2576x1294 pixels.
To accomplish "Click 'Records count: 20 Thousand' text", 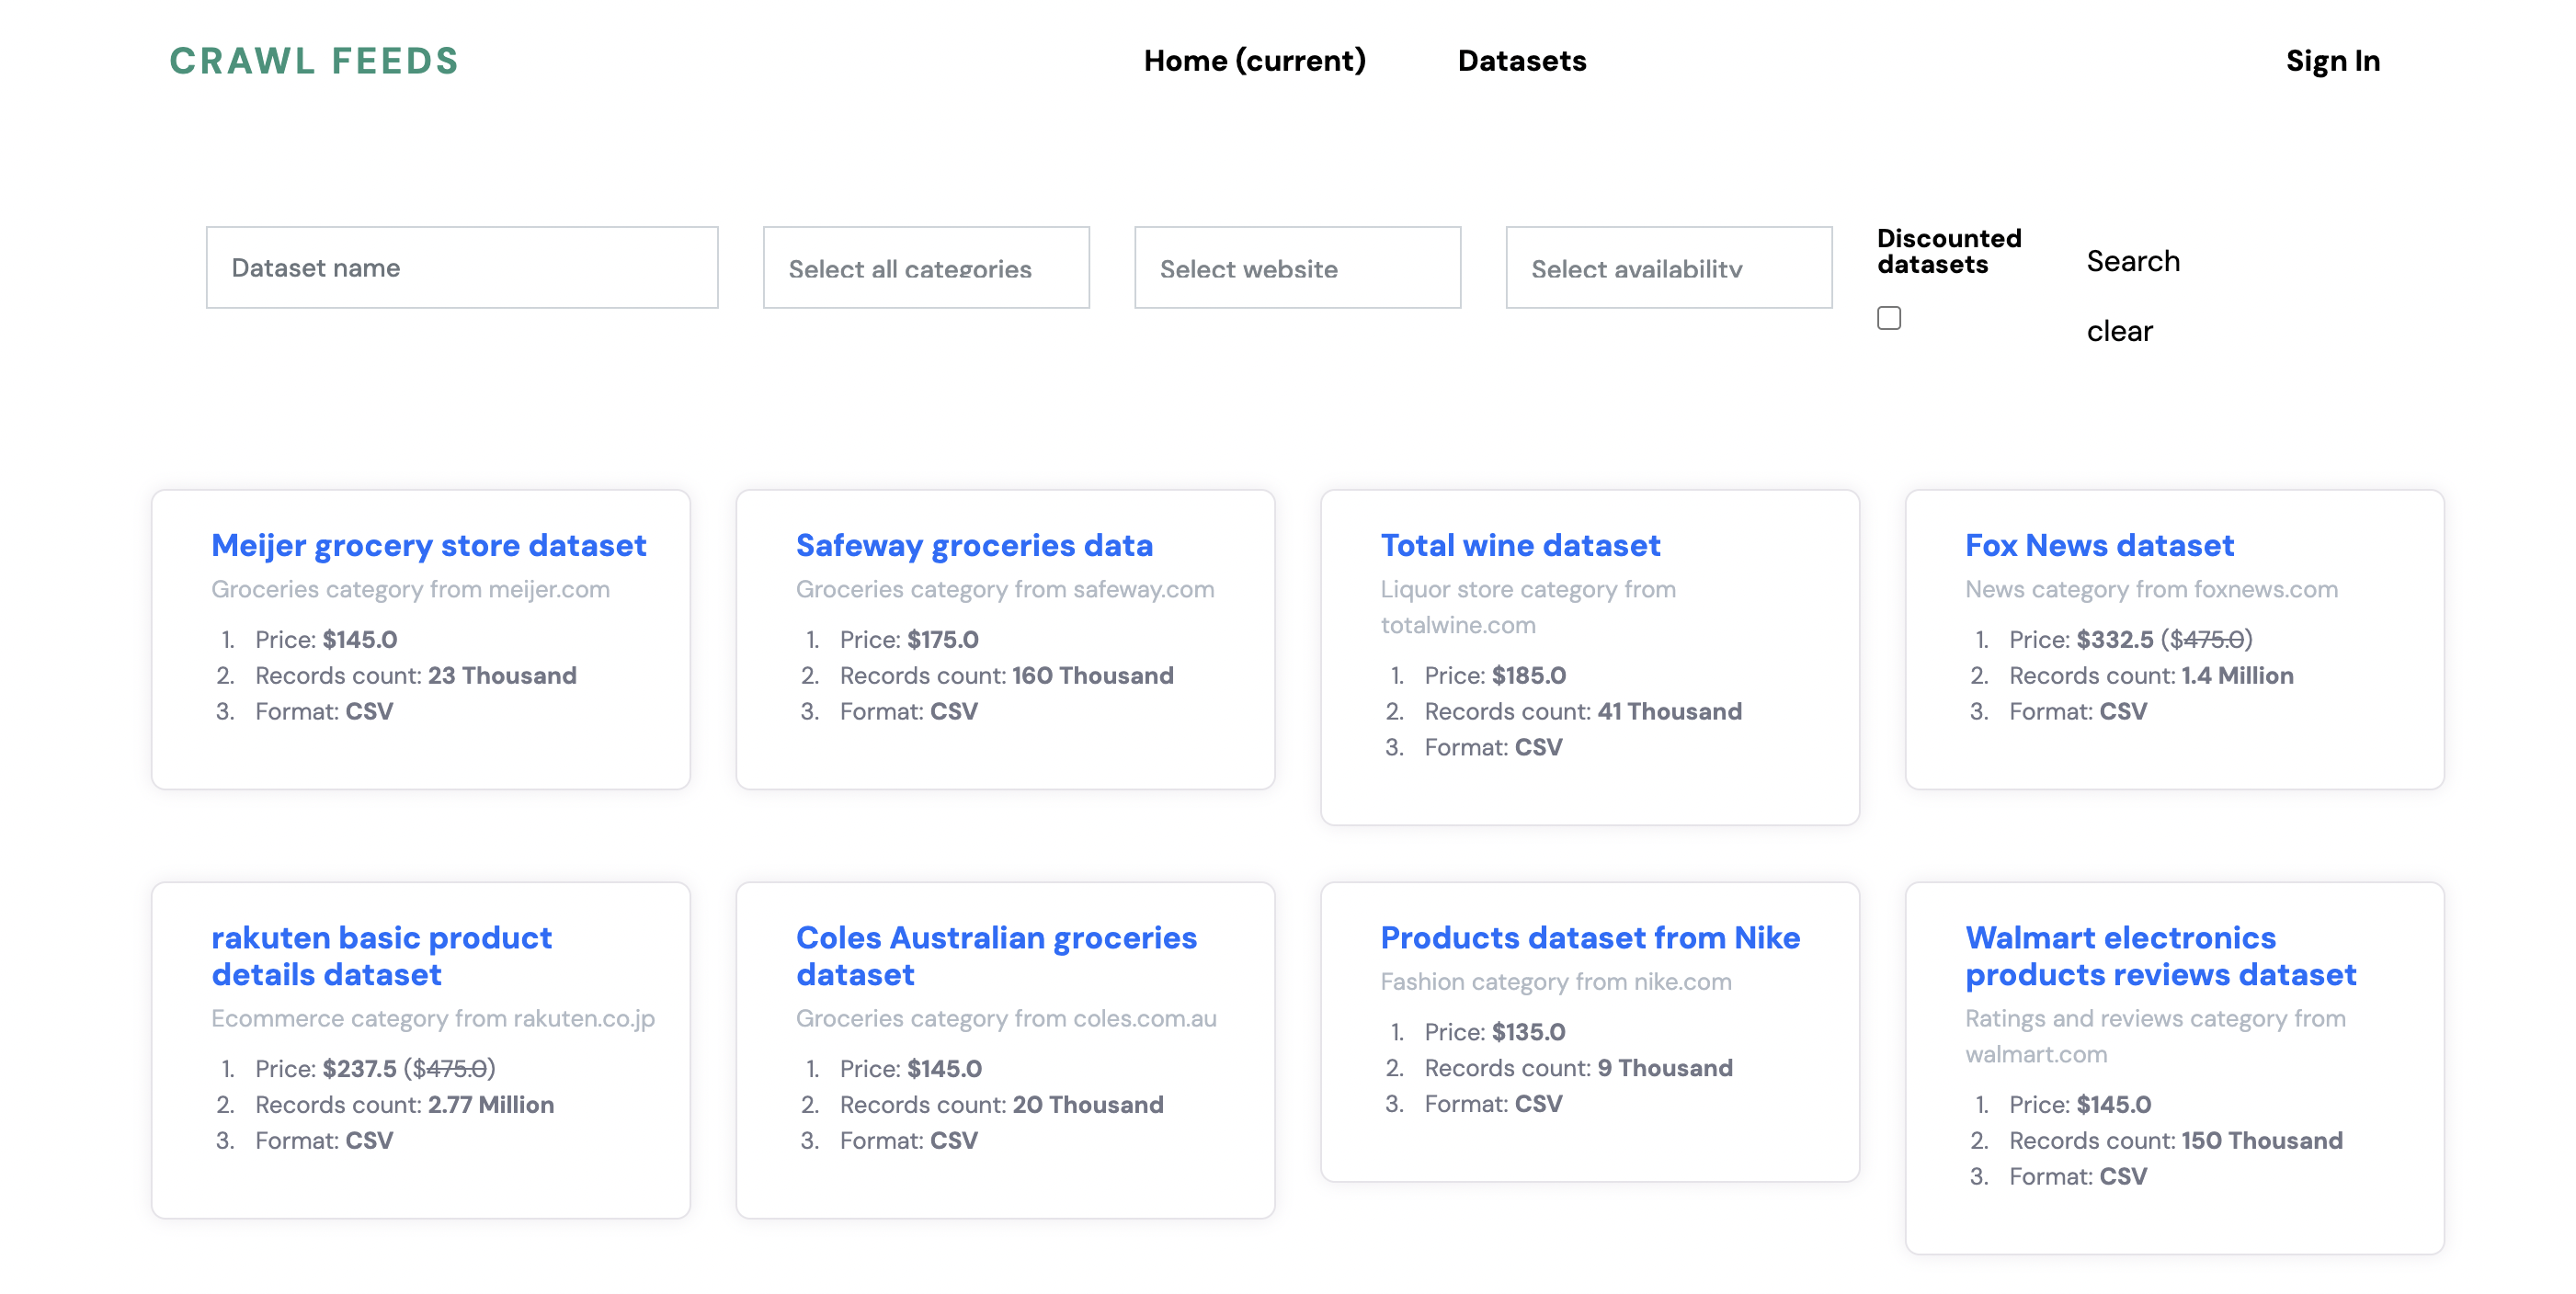I will [1001, 1105].
